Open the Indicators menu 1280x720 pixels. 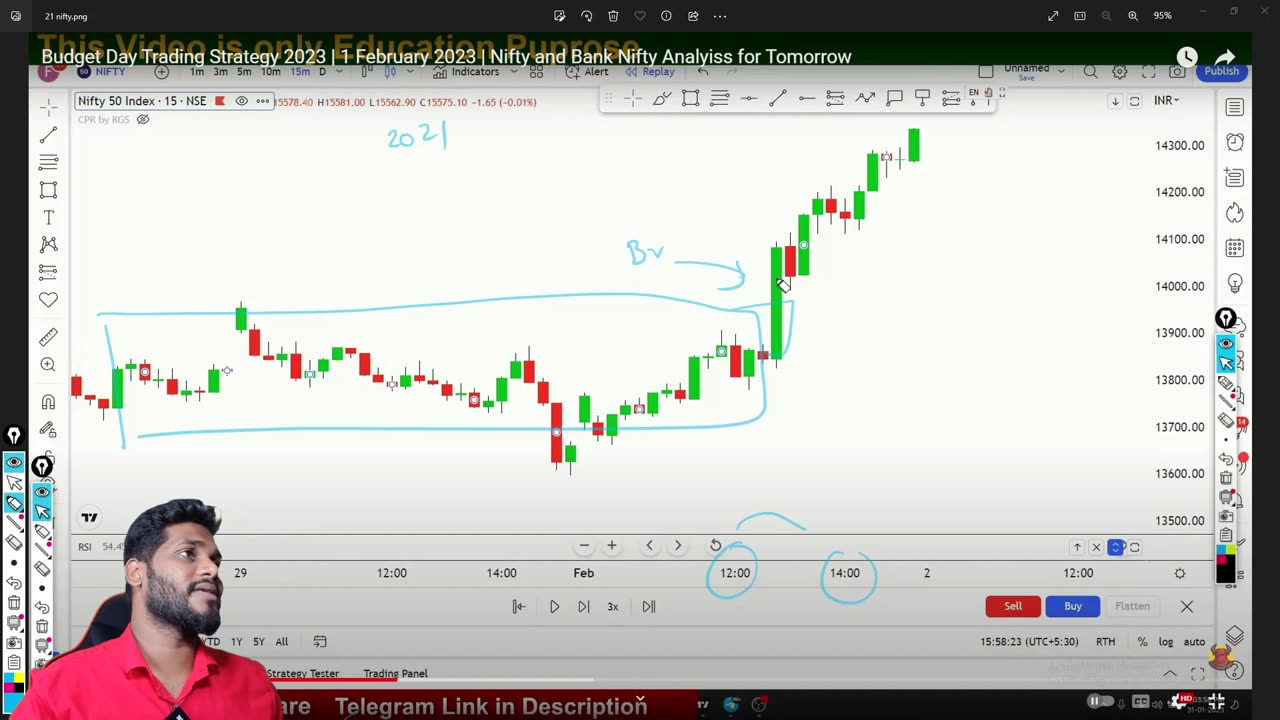coord(466,72)
